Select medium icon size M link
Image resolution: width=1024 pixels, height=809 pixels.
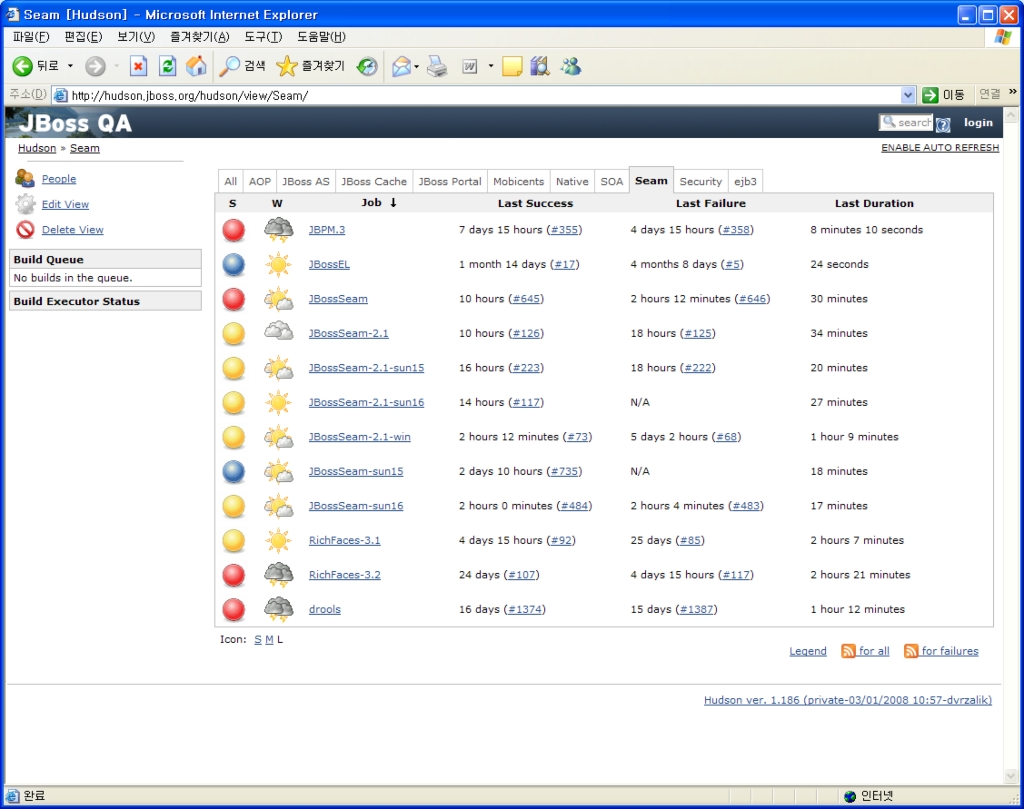(269, 640)
